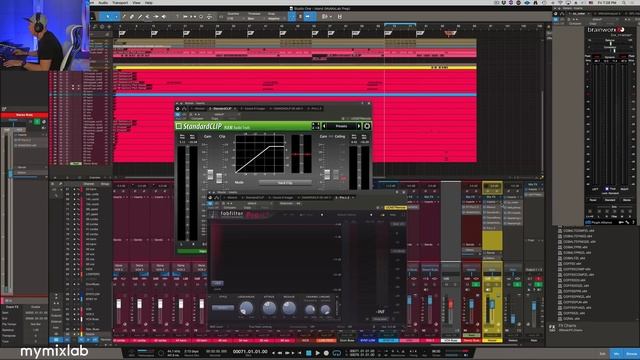Screen dimensions: 640x360
Task: Open StandardCLIP settings gear icon
Action: point(367,126)
